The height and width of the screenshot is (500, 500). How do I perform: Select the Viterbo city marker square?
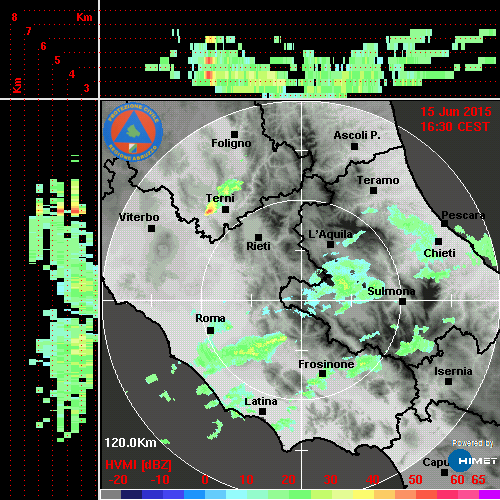(x=151, y=229)
